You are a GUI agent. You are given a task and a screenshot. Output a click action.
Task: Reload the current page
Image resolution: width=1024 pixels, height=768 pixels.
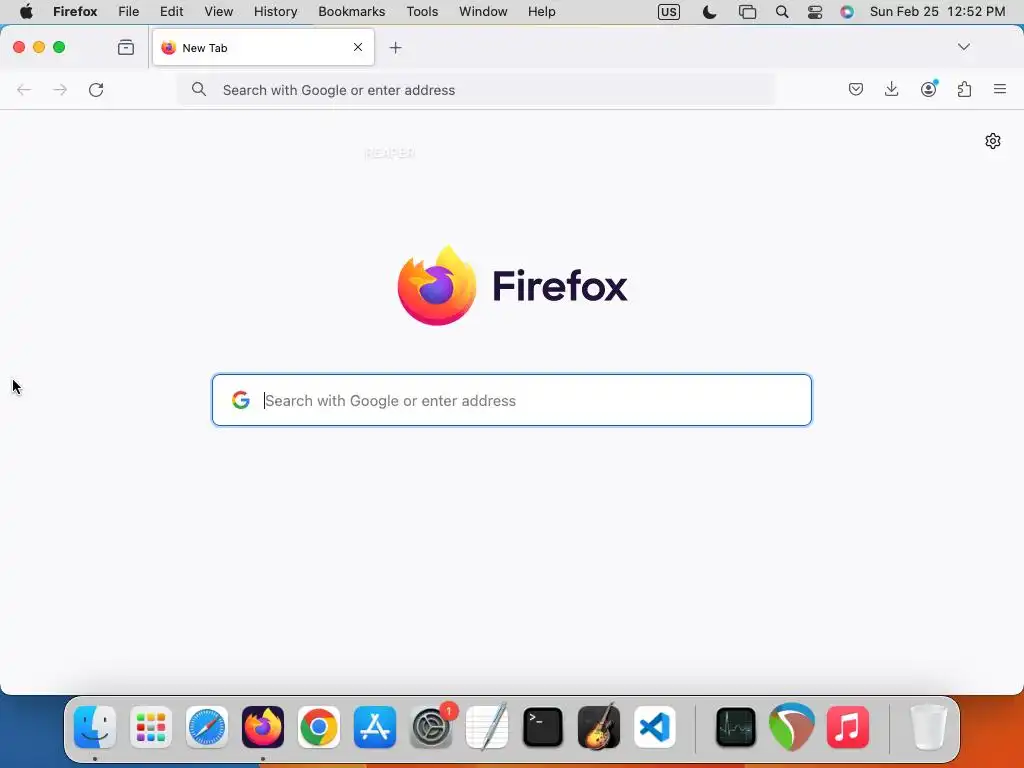coord(96,89)
